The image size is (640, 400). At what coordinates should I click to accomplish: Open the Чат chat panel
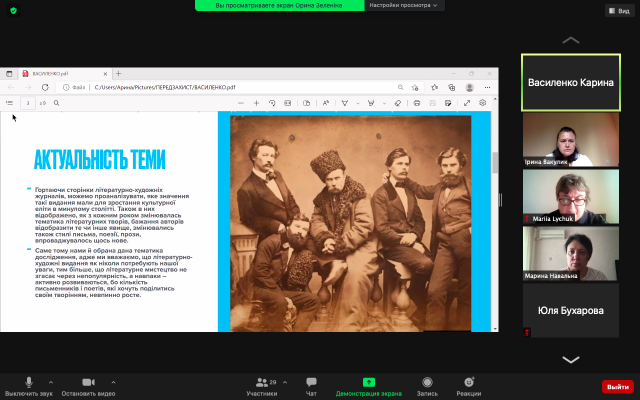pos(311,384)
